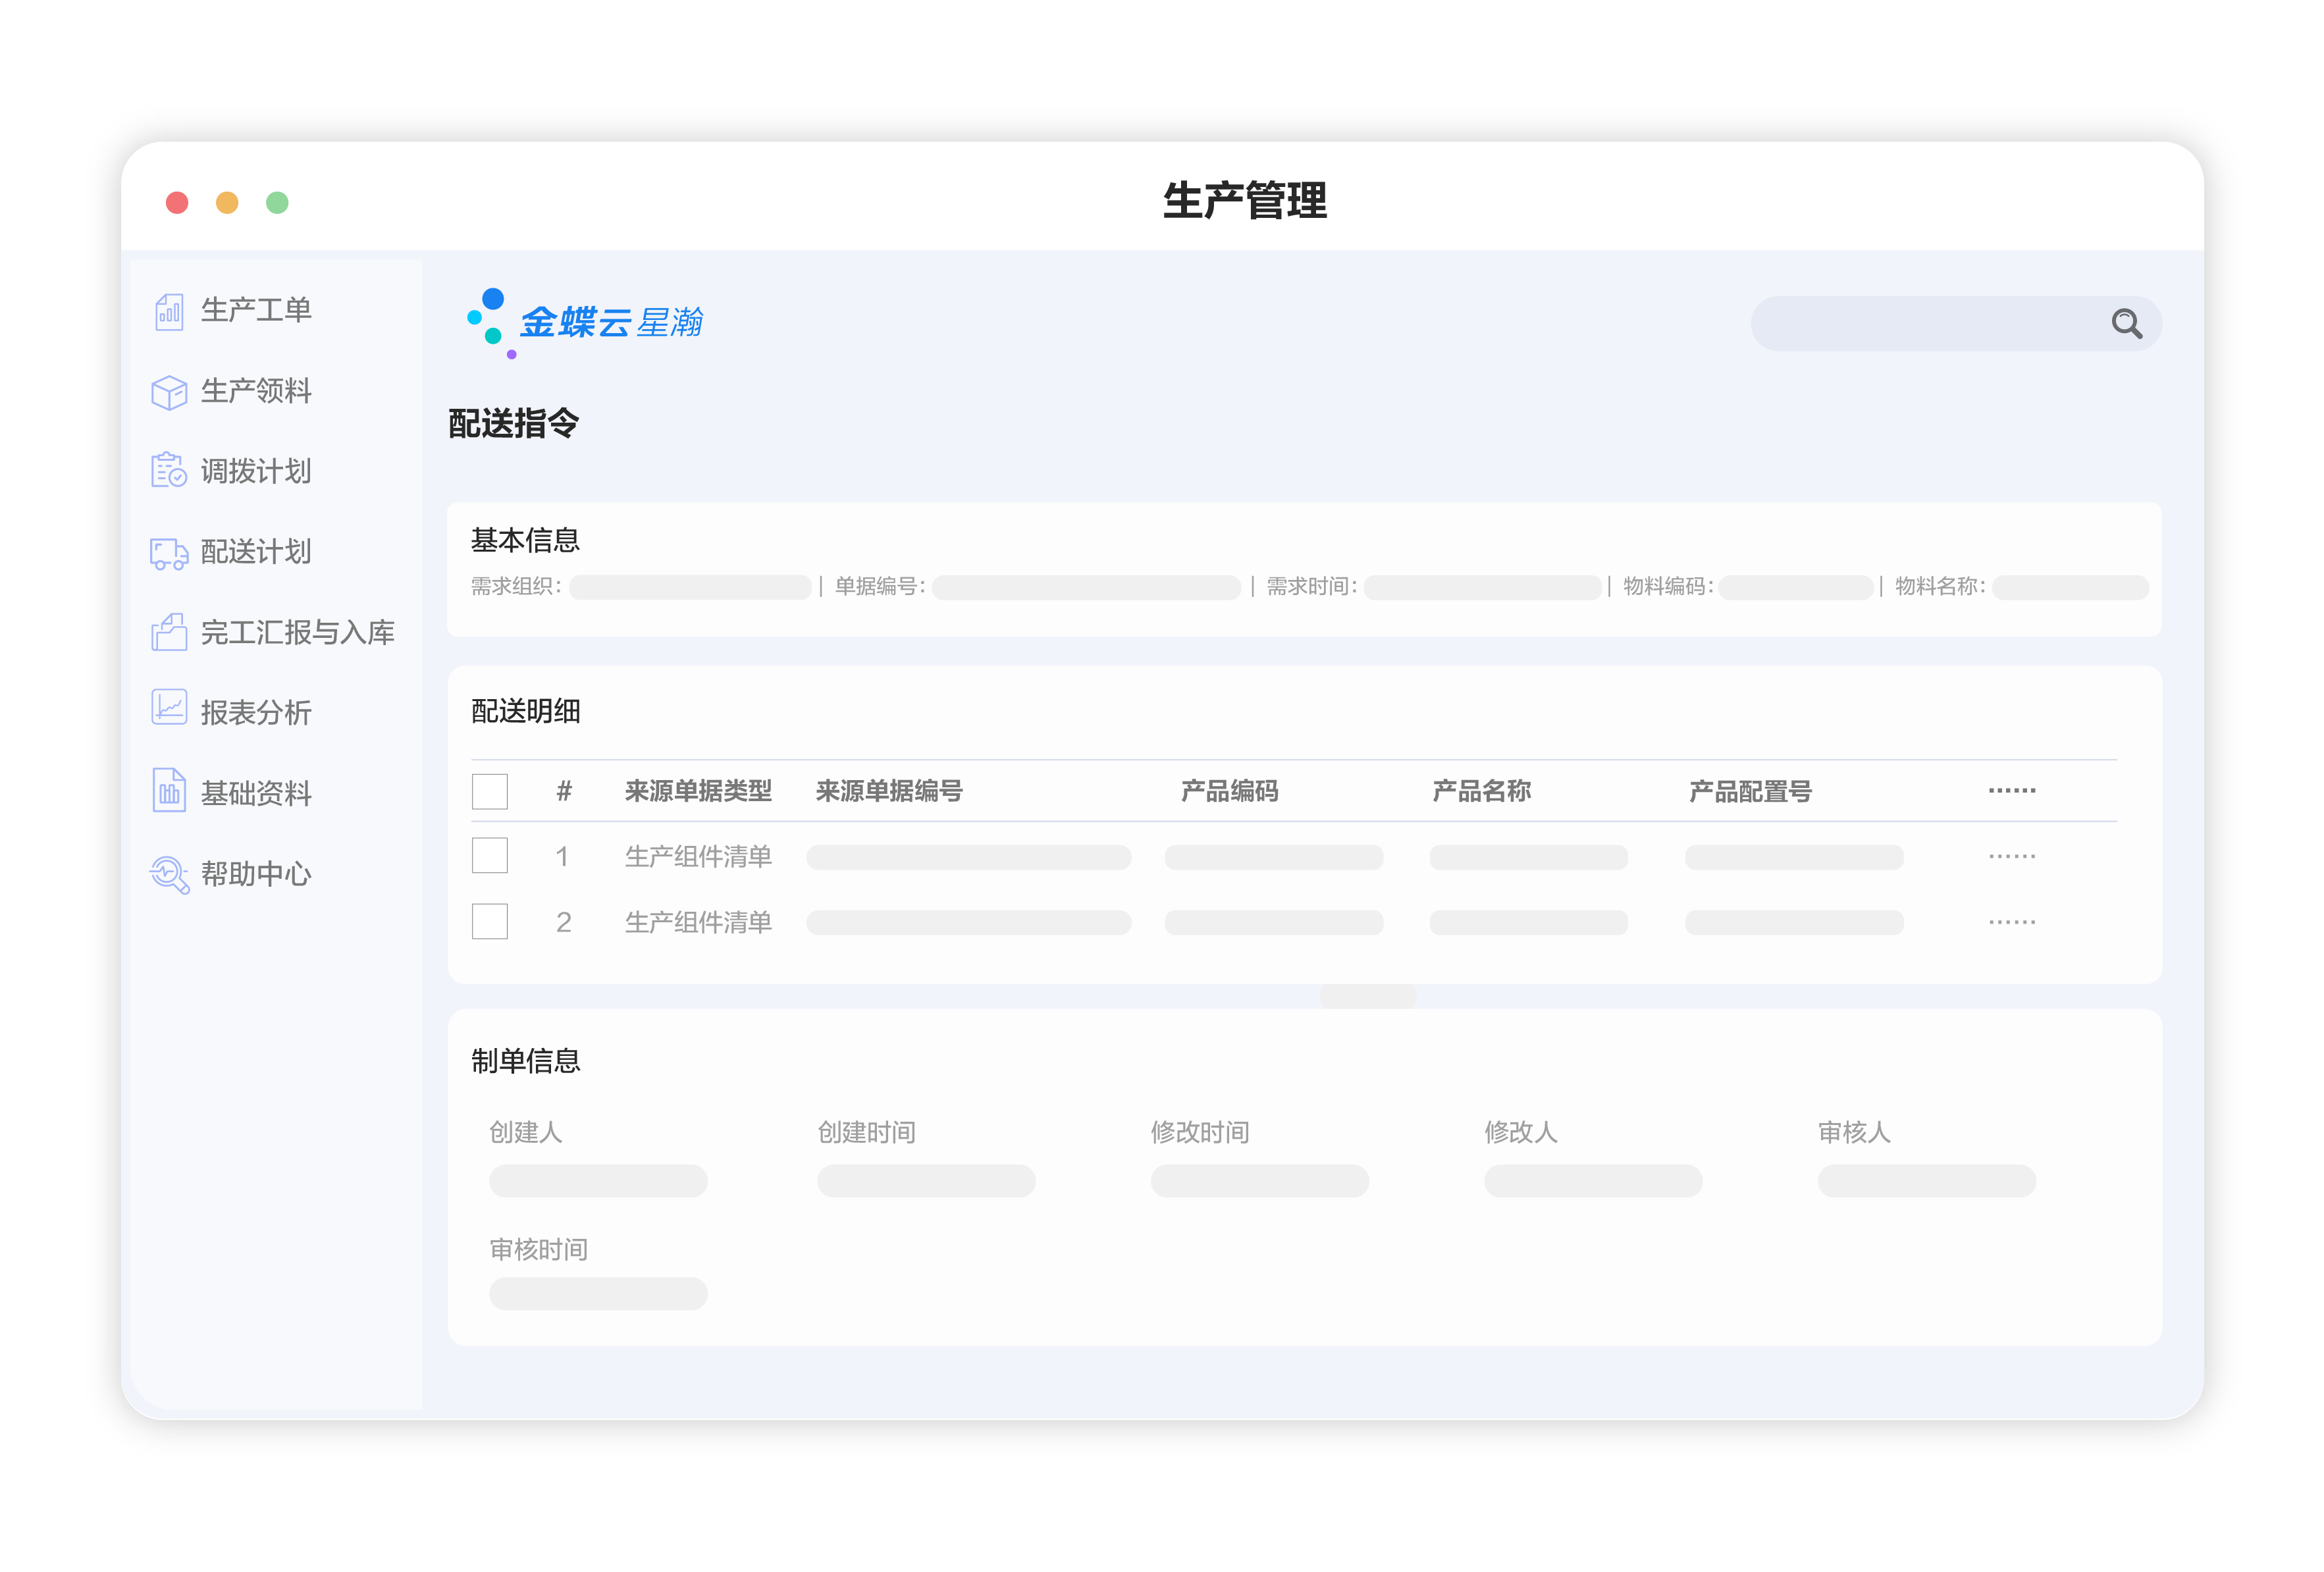Screen dimensions: 2324x1572
Task: Click the 创建时间 value field
Action: pyautogui.click(x=926, y=1181)
